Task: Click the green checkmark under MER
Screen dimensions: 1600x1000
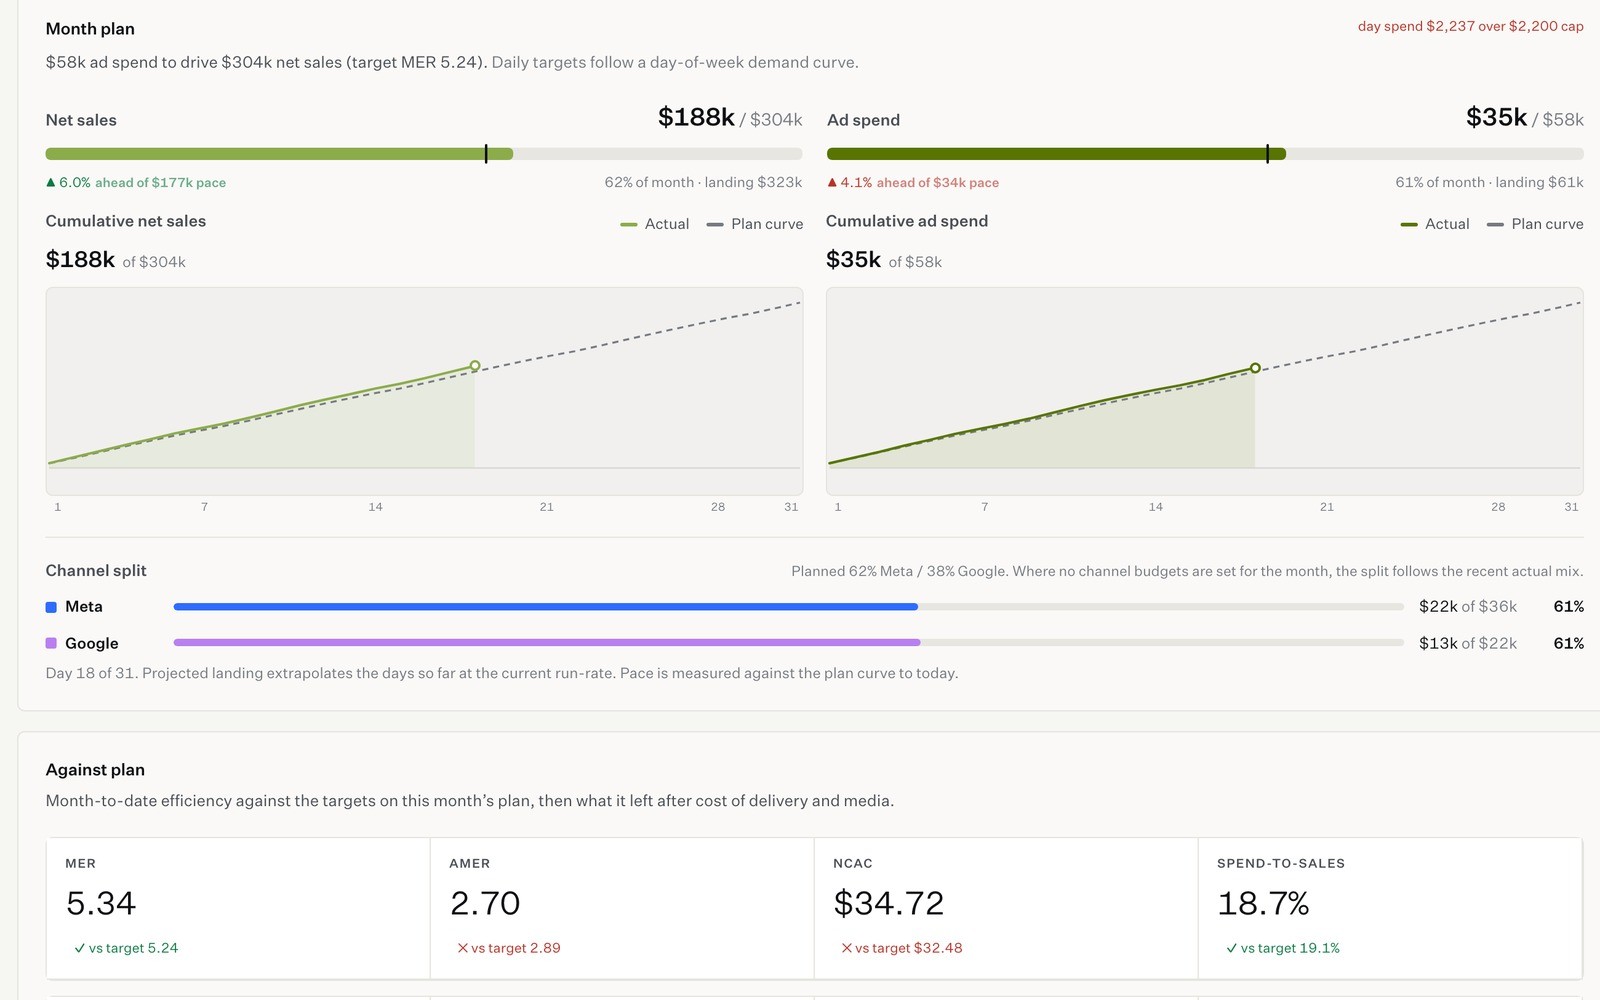Action: pos(79,948)
